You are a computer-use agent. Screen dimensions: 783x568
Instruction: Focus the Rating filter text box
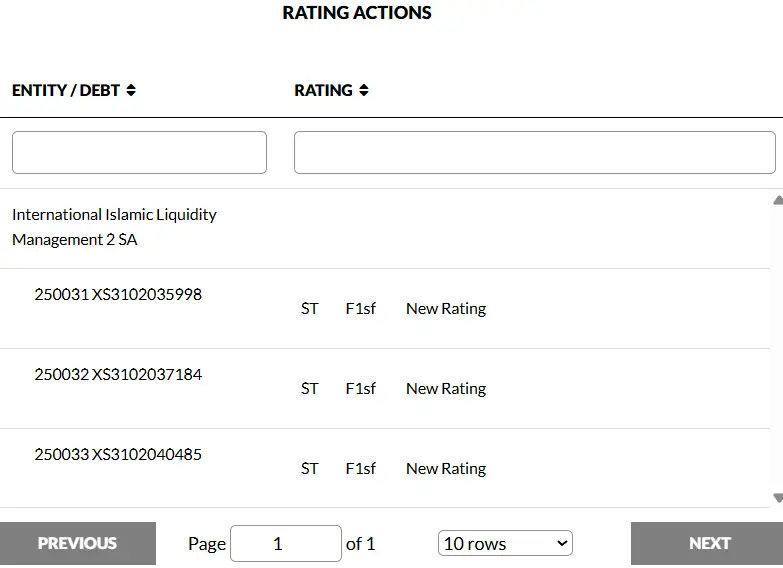click(x=534, y=153)
